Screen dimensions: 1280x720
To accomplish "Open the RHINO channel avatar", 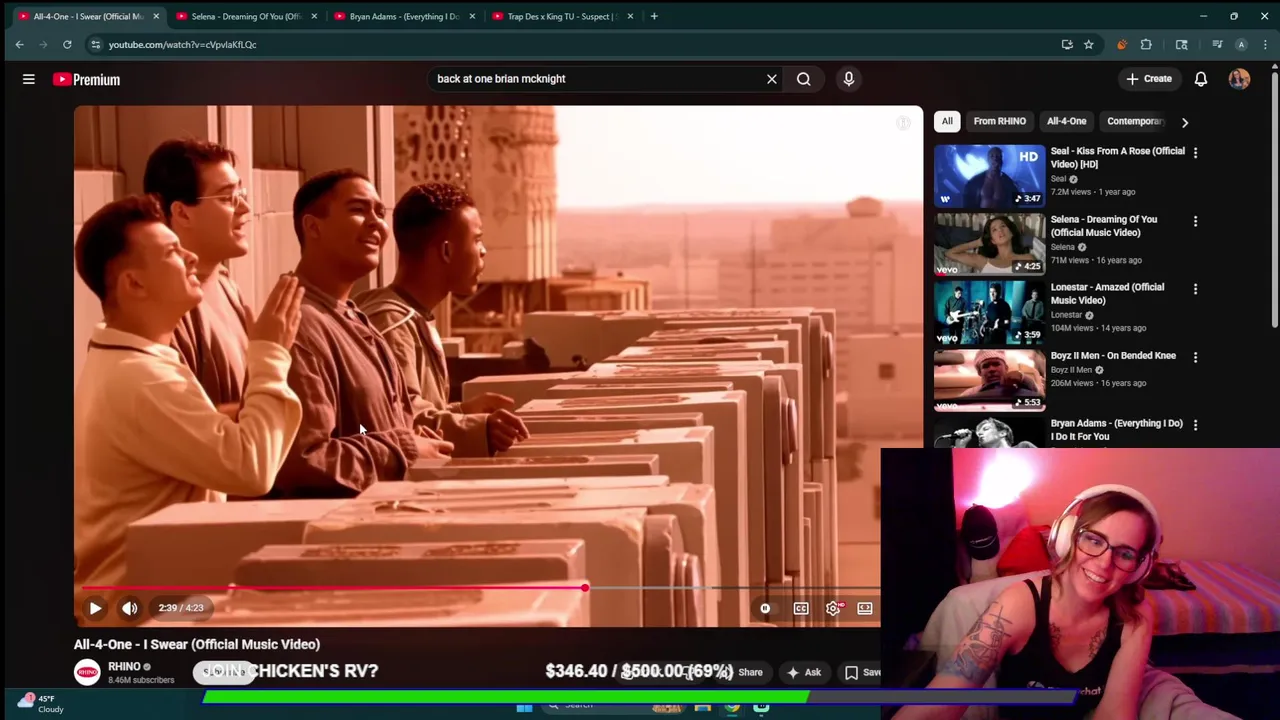I will click(x=87, y=672).
